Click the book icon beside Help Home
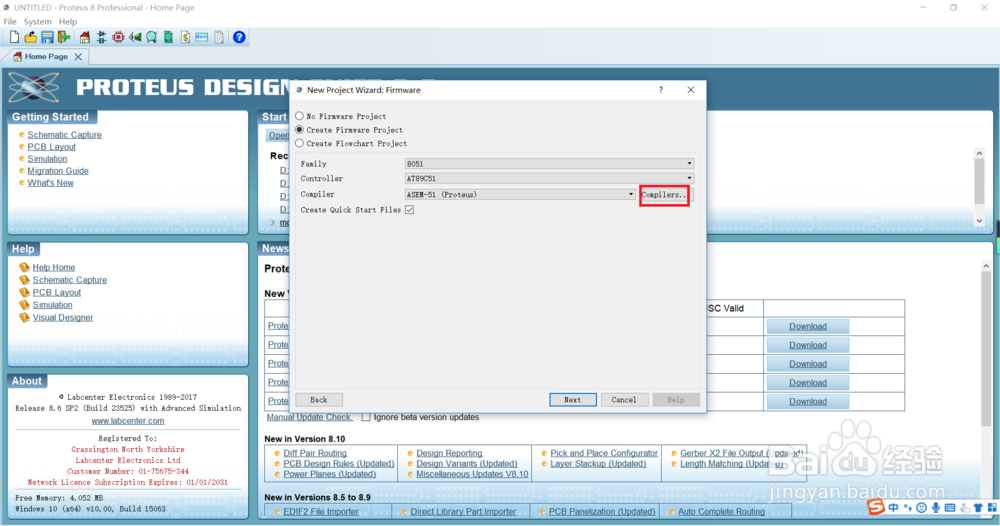The width and height of the screenshot is (1000, 526). pyautogui.click(x=24, y=267)
